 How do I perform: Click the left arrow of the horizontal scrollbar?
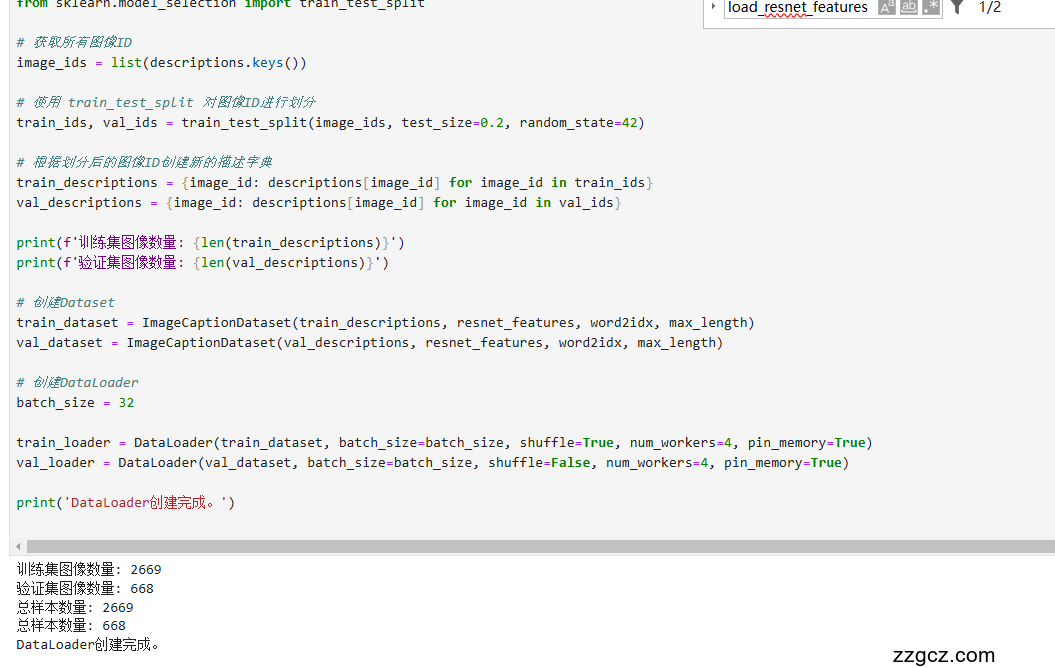pyautogui.click(x=17, y=547)
